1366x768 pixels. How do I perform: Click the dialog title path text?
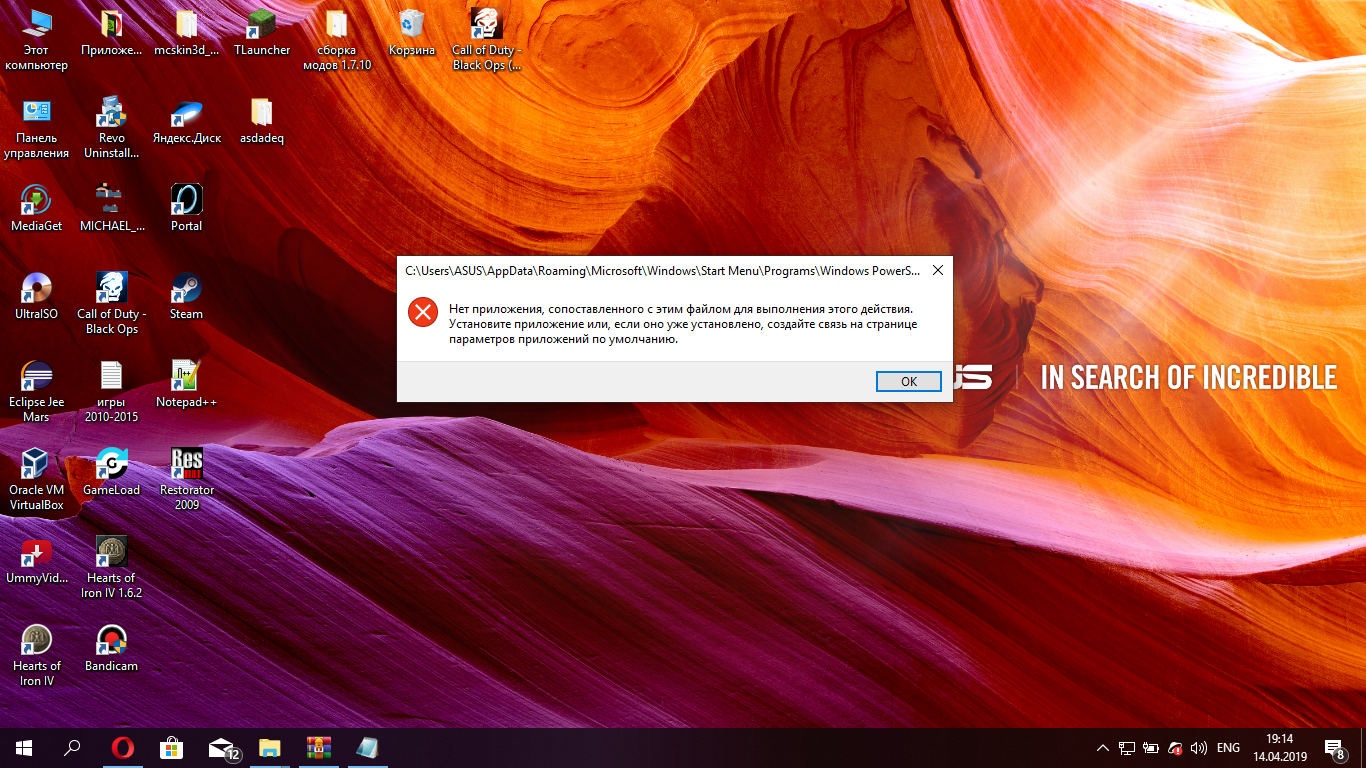pyautogui.click(x=662, y=270)
